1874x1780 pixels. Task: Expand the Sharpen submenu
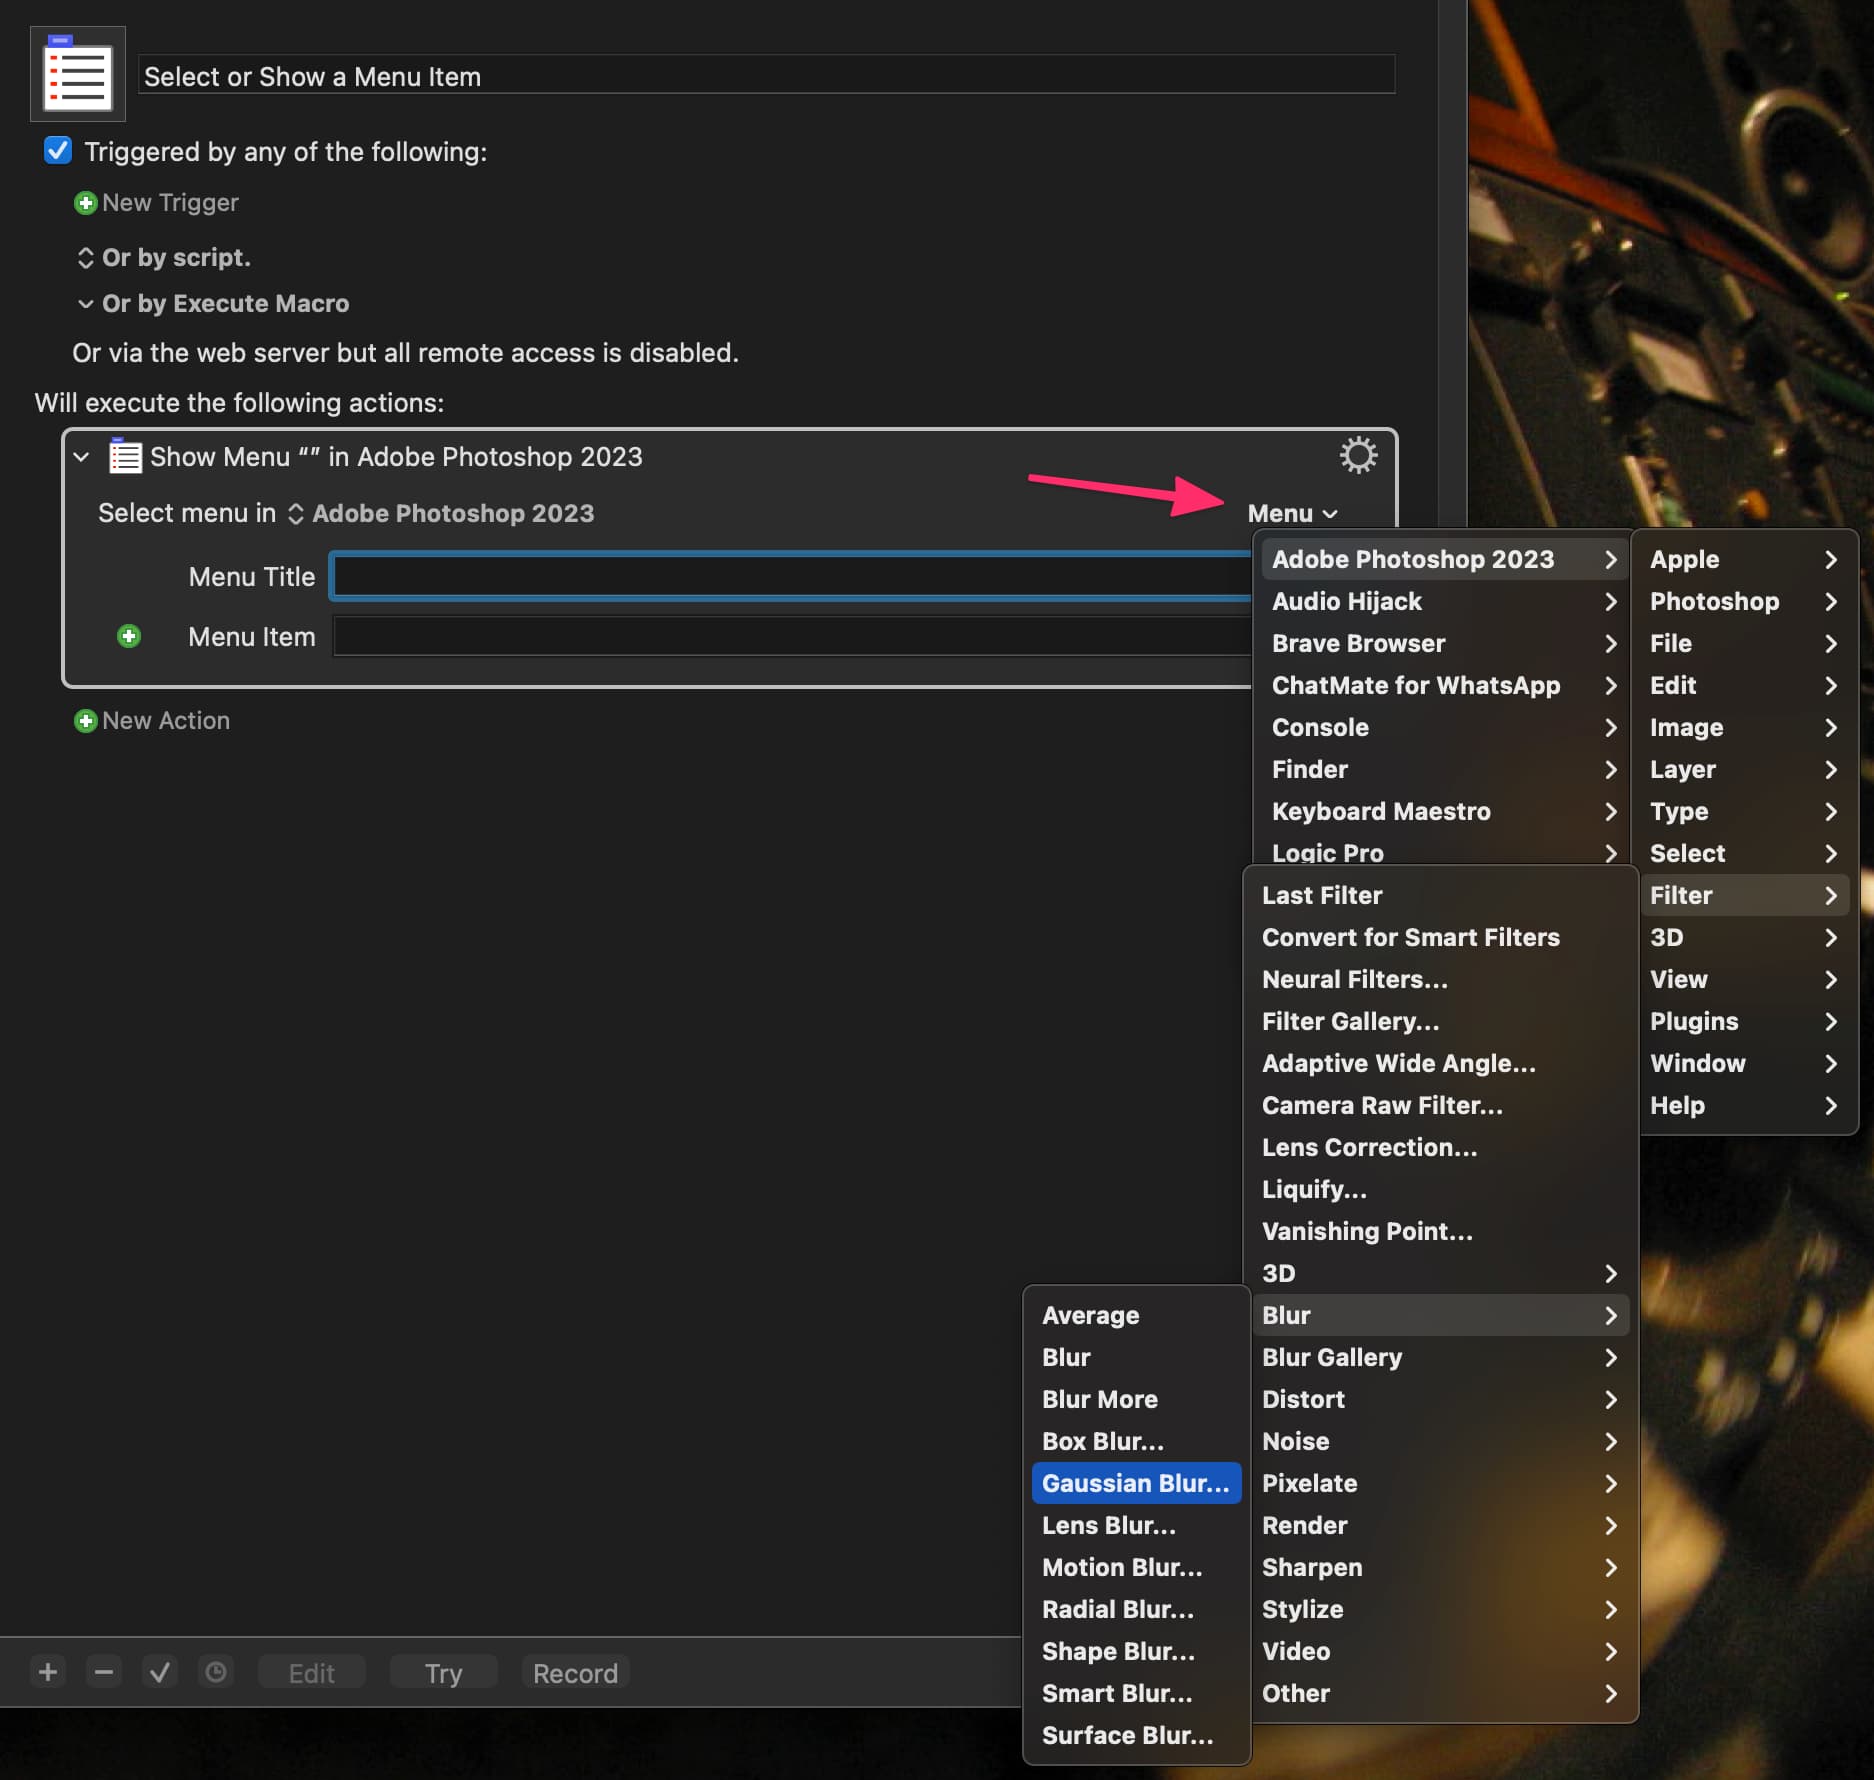pos(1440,1567)
